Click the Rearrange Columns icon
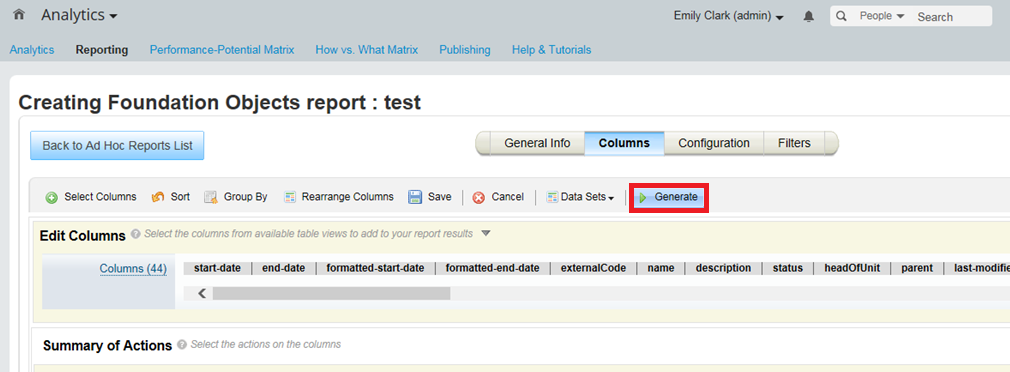 290,197
